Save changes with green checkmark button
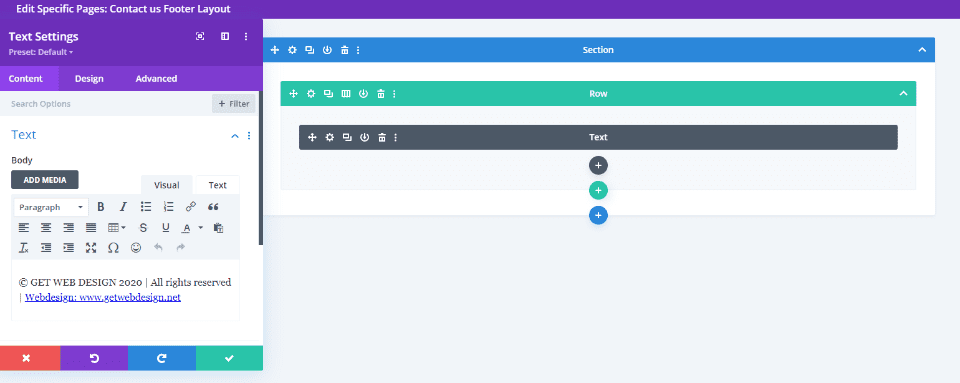Image resolution: width=960 pixels, height=383 pixels. 230,359
